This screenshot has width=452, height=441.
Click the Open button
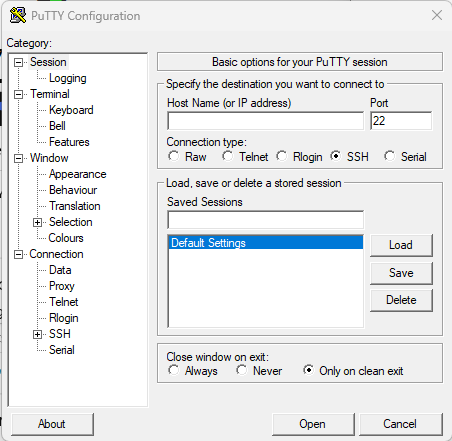(x=313, y=424)
